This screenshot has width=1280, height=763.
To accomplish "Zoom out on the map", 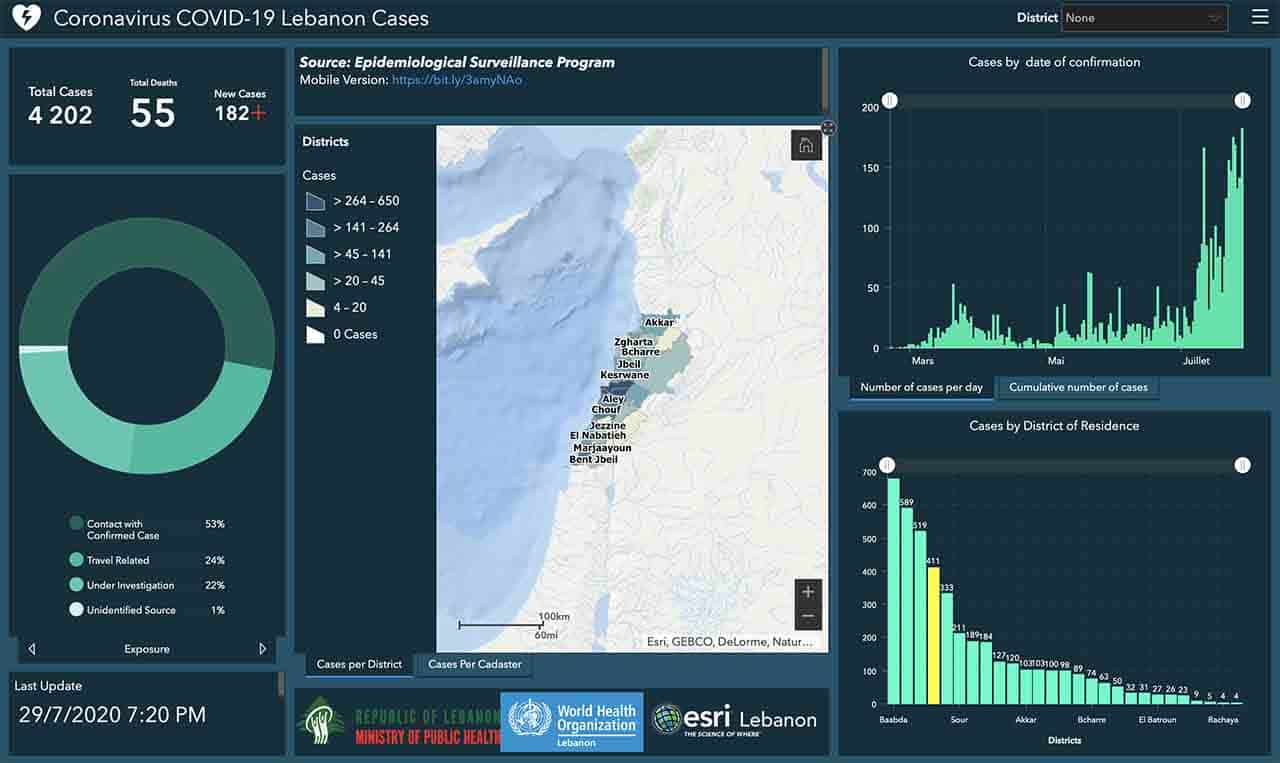I will (x=808, y=617).
